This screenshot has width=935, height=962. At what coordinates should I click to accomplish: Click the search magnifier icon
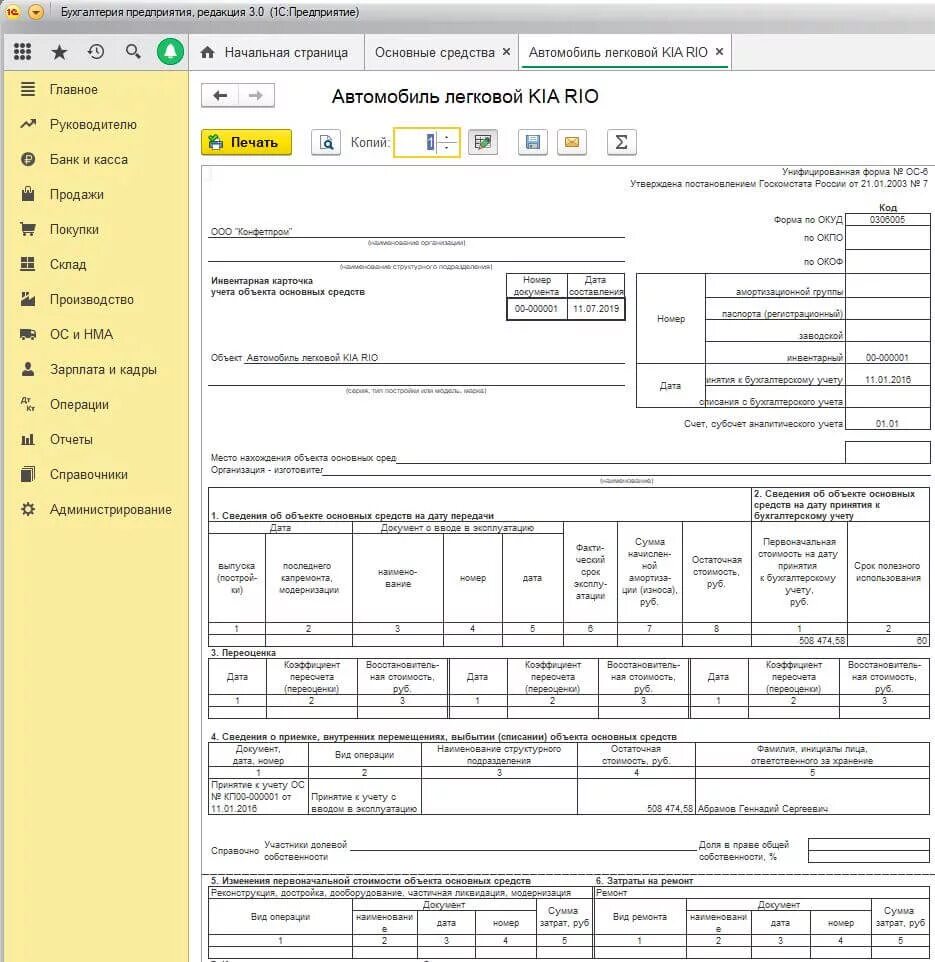tap(133, 52)
